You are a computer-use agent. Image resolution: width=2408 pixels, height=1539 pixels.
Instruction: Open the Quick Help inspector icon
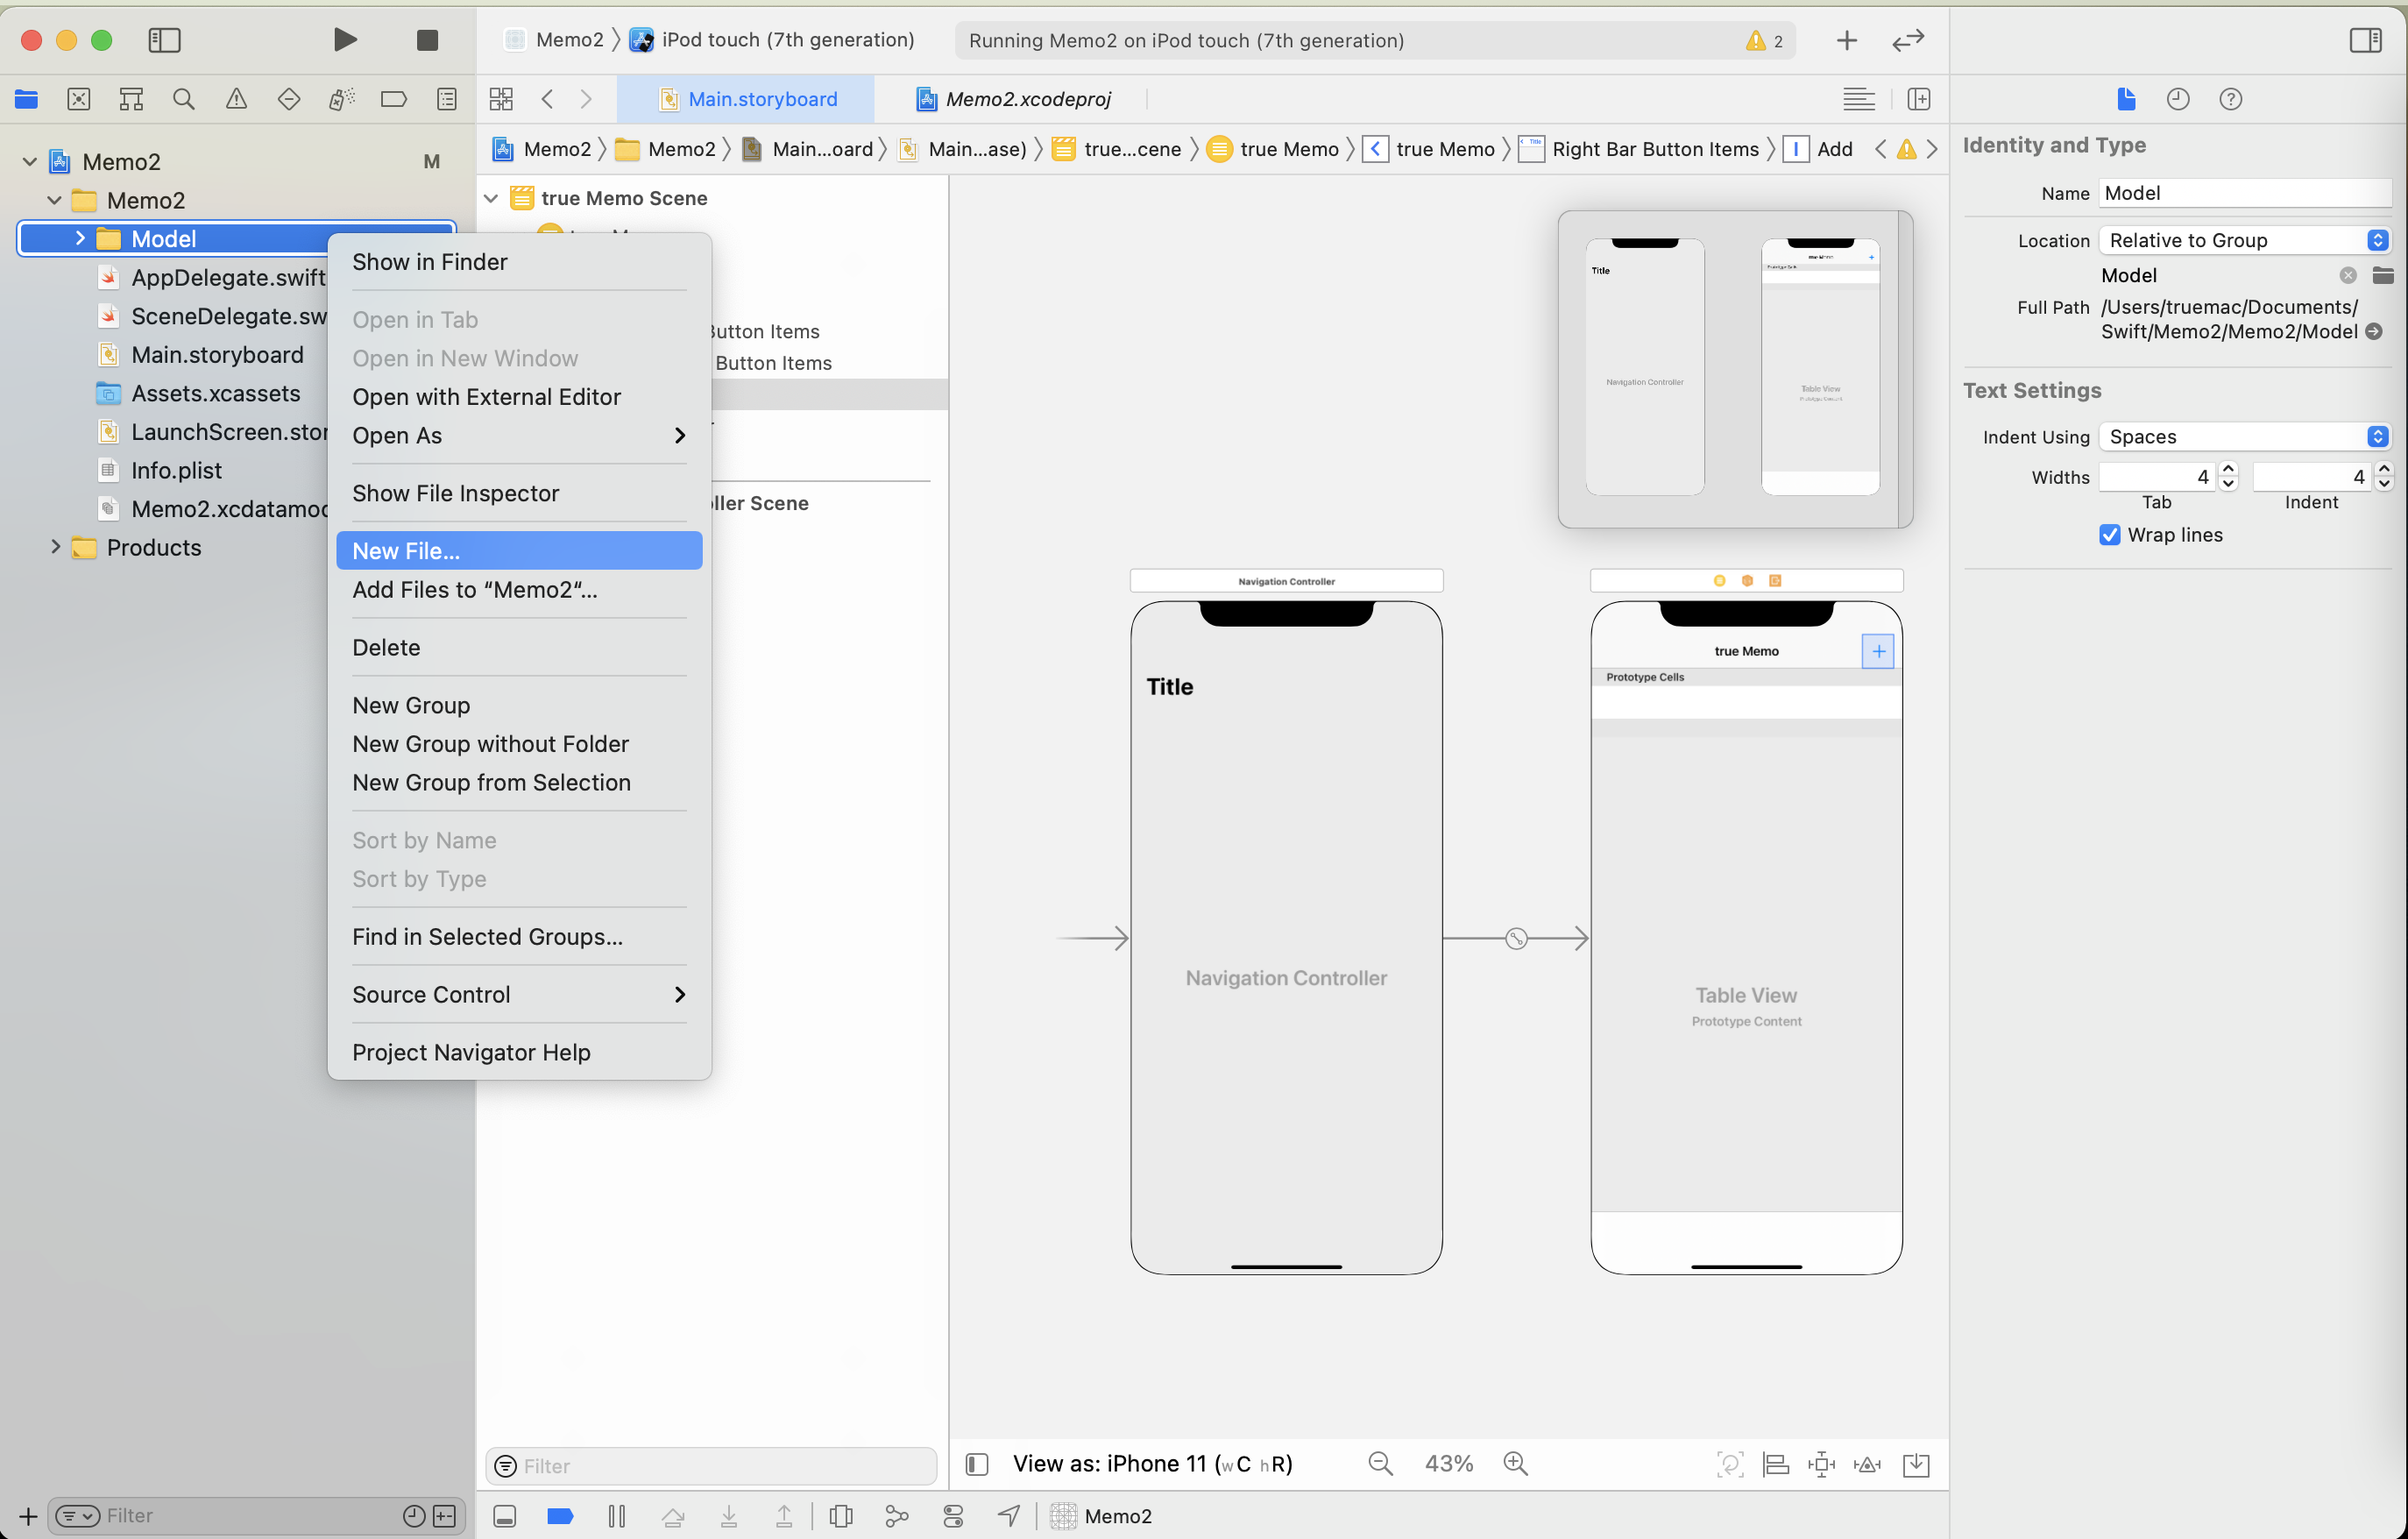[x=2230, y=99]
